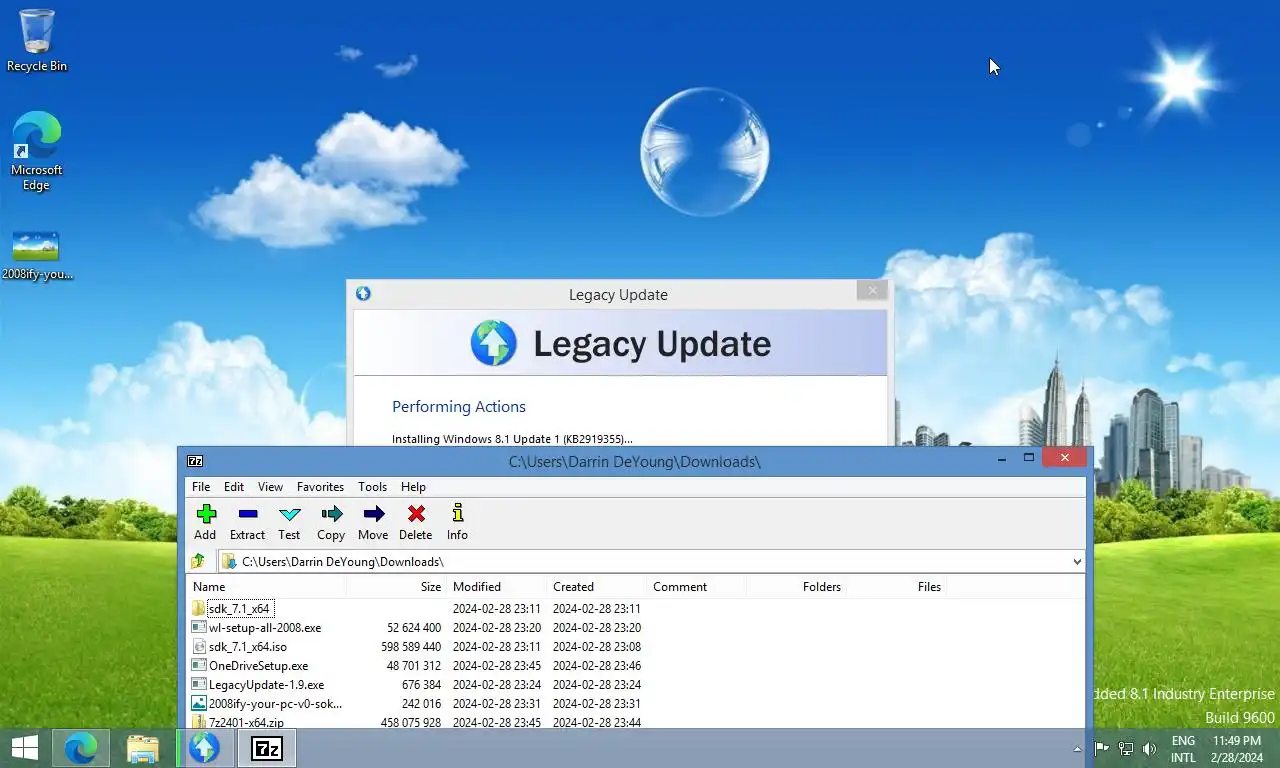
Task: Select LegacyUpdate-1.9.exe in the list
Action: click(266, 684)
